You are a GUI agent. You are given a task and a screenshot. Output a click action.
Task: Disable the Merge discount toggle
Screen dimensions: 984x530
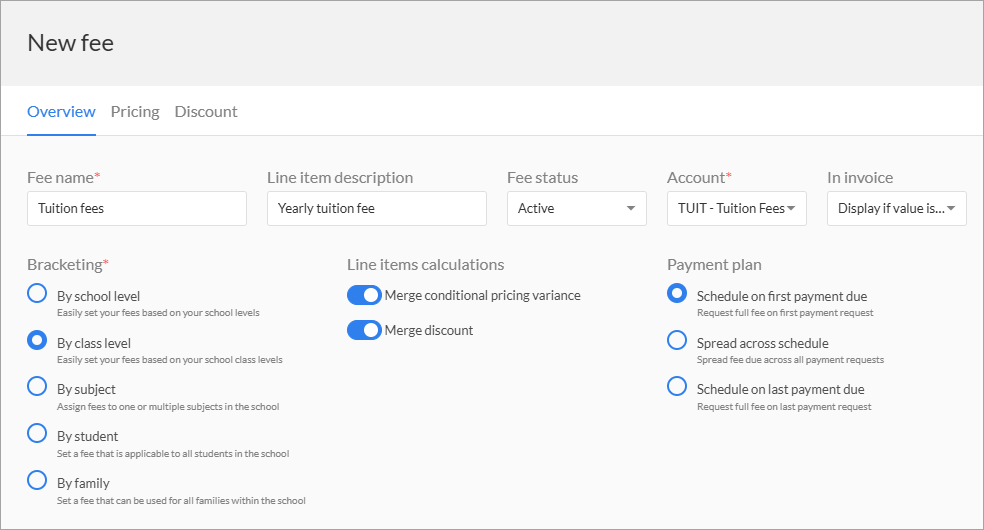(x=364, y=330)
